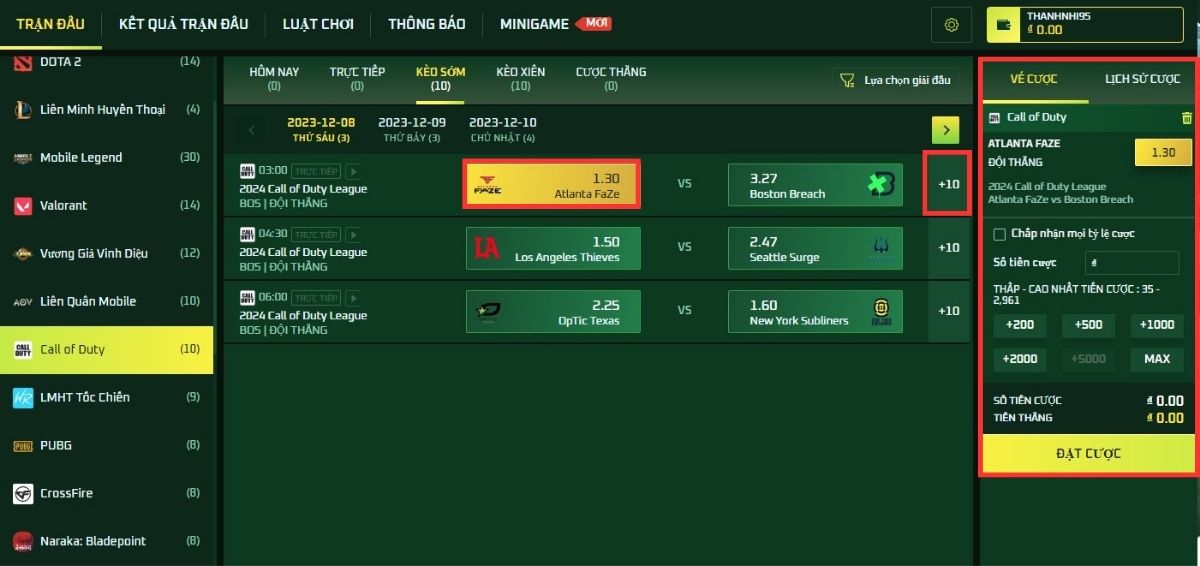
Task: Switch to KÈO SỚM tab
Action: [440, 79]
